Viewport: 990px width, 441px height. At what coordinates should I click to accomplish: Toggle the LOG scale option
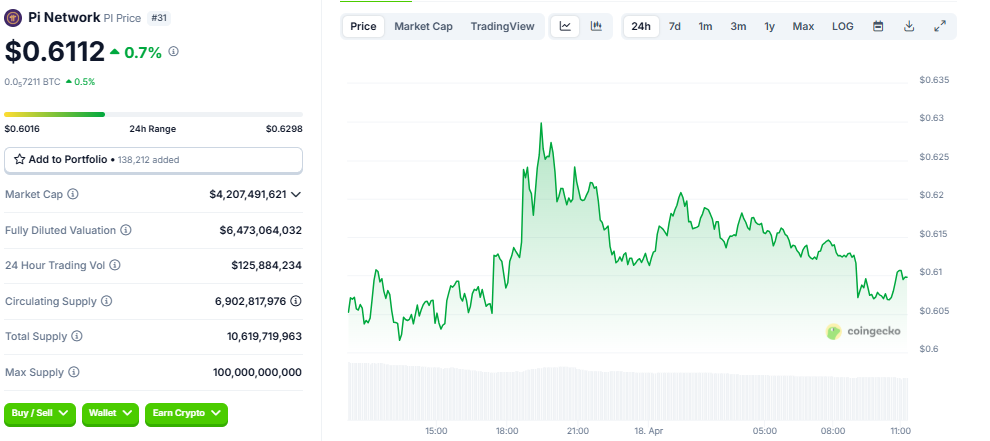coord(843,26)
